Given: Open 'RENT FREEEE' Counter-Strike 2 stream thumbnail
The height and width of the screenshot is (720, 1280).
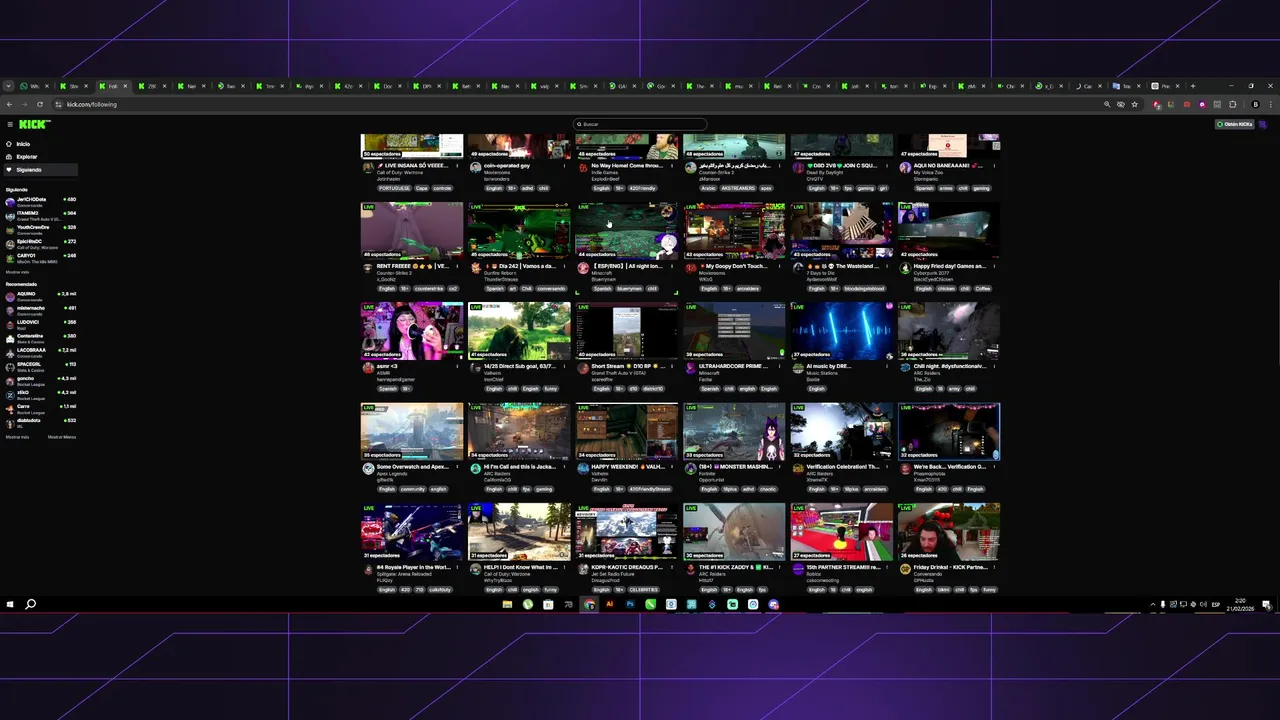Looking at the screenshot, I should [x=412, y=231].
